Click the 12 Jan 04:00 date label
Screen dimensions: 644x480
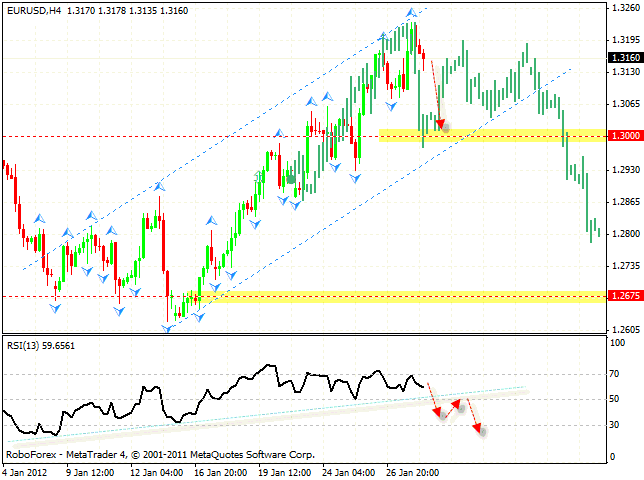[156, 469]
